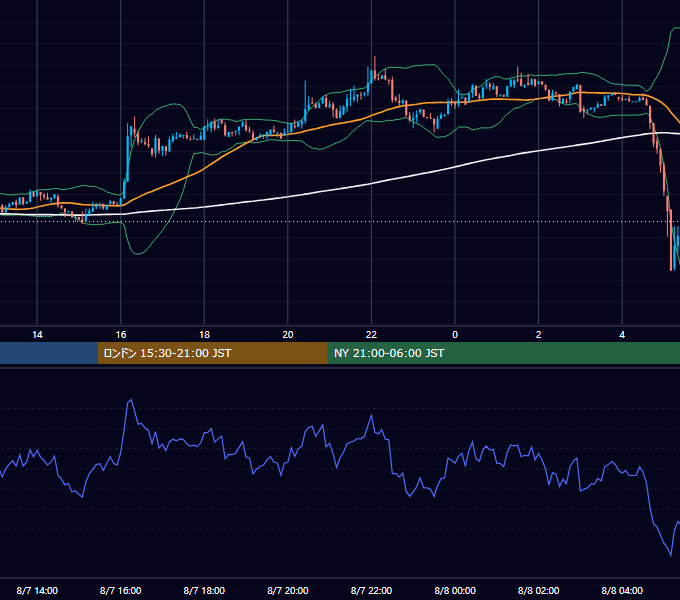This screenshot has width=680, height=600.
Task: Click the 0 hour axis label
Action: coord(455,335)
